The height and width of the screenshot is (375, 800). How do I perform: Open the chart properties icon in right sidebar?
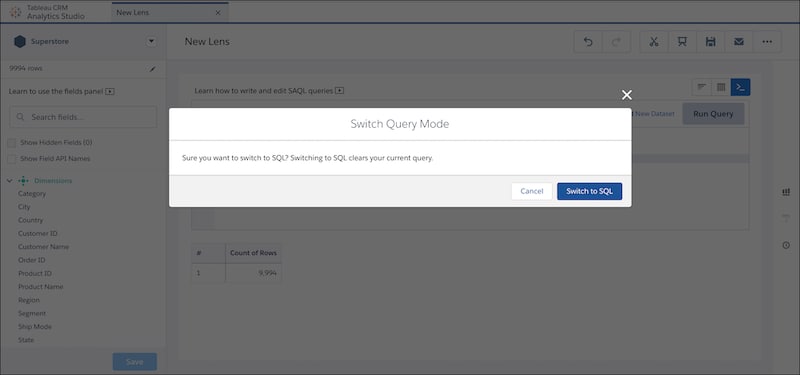(x=786, y=192)
